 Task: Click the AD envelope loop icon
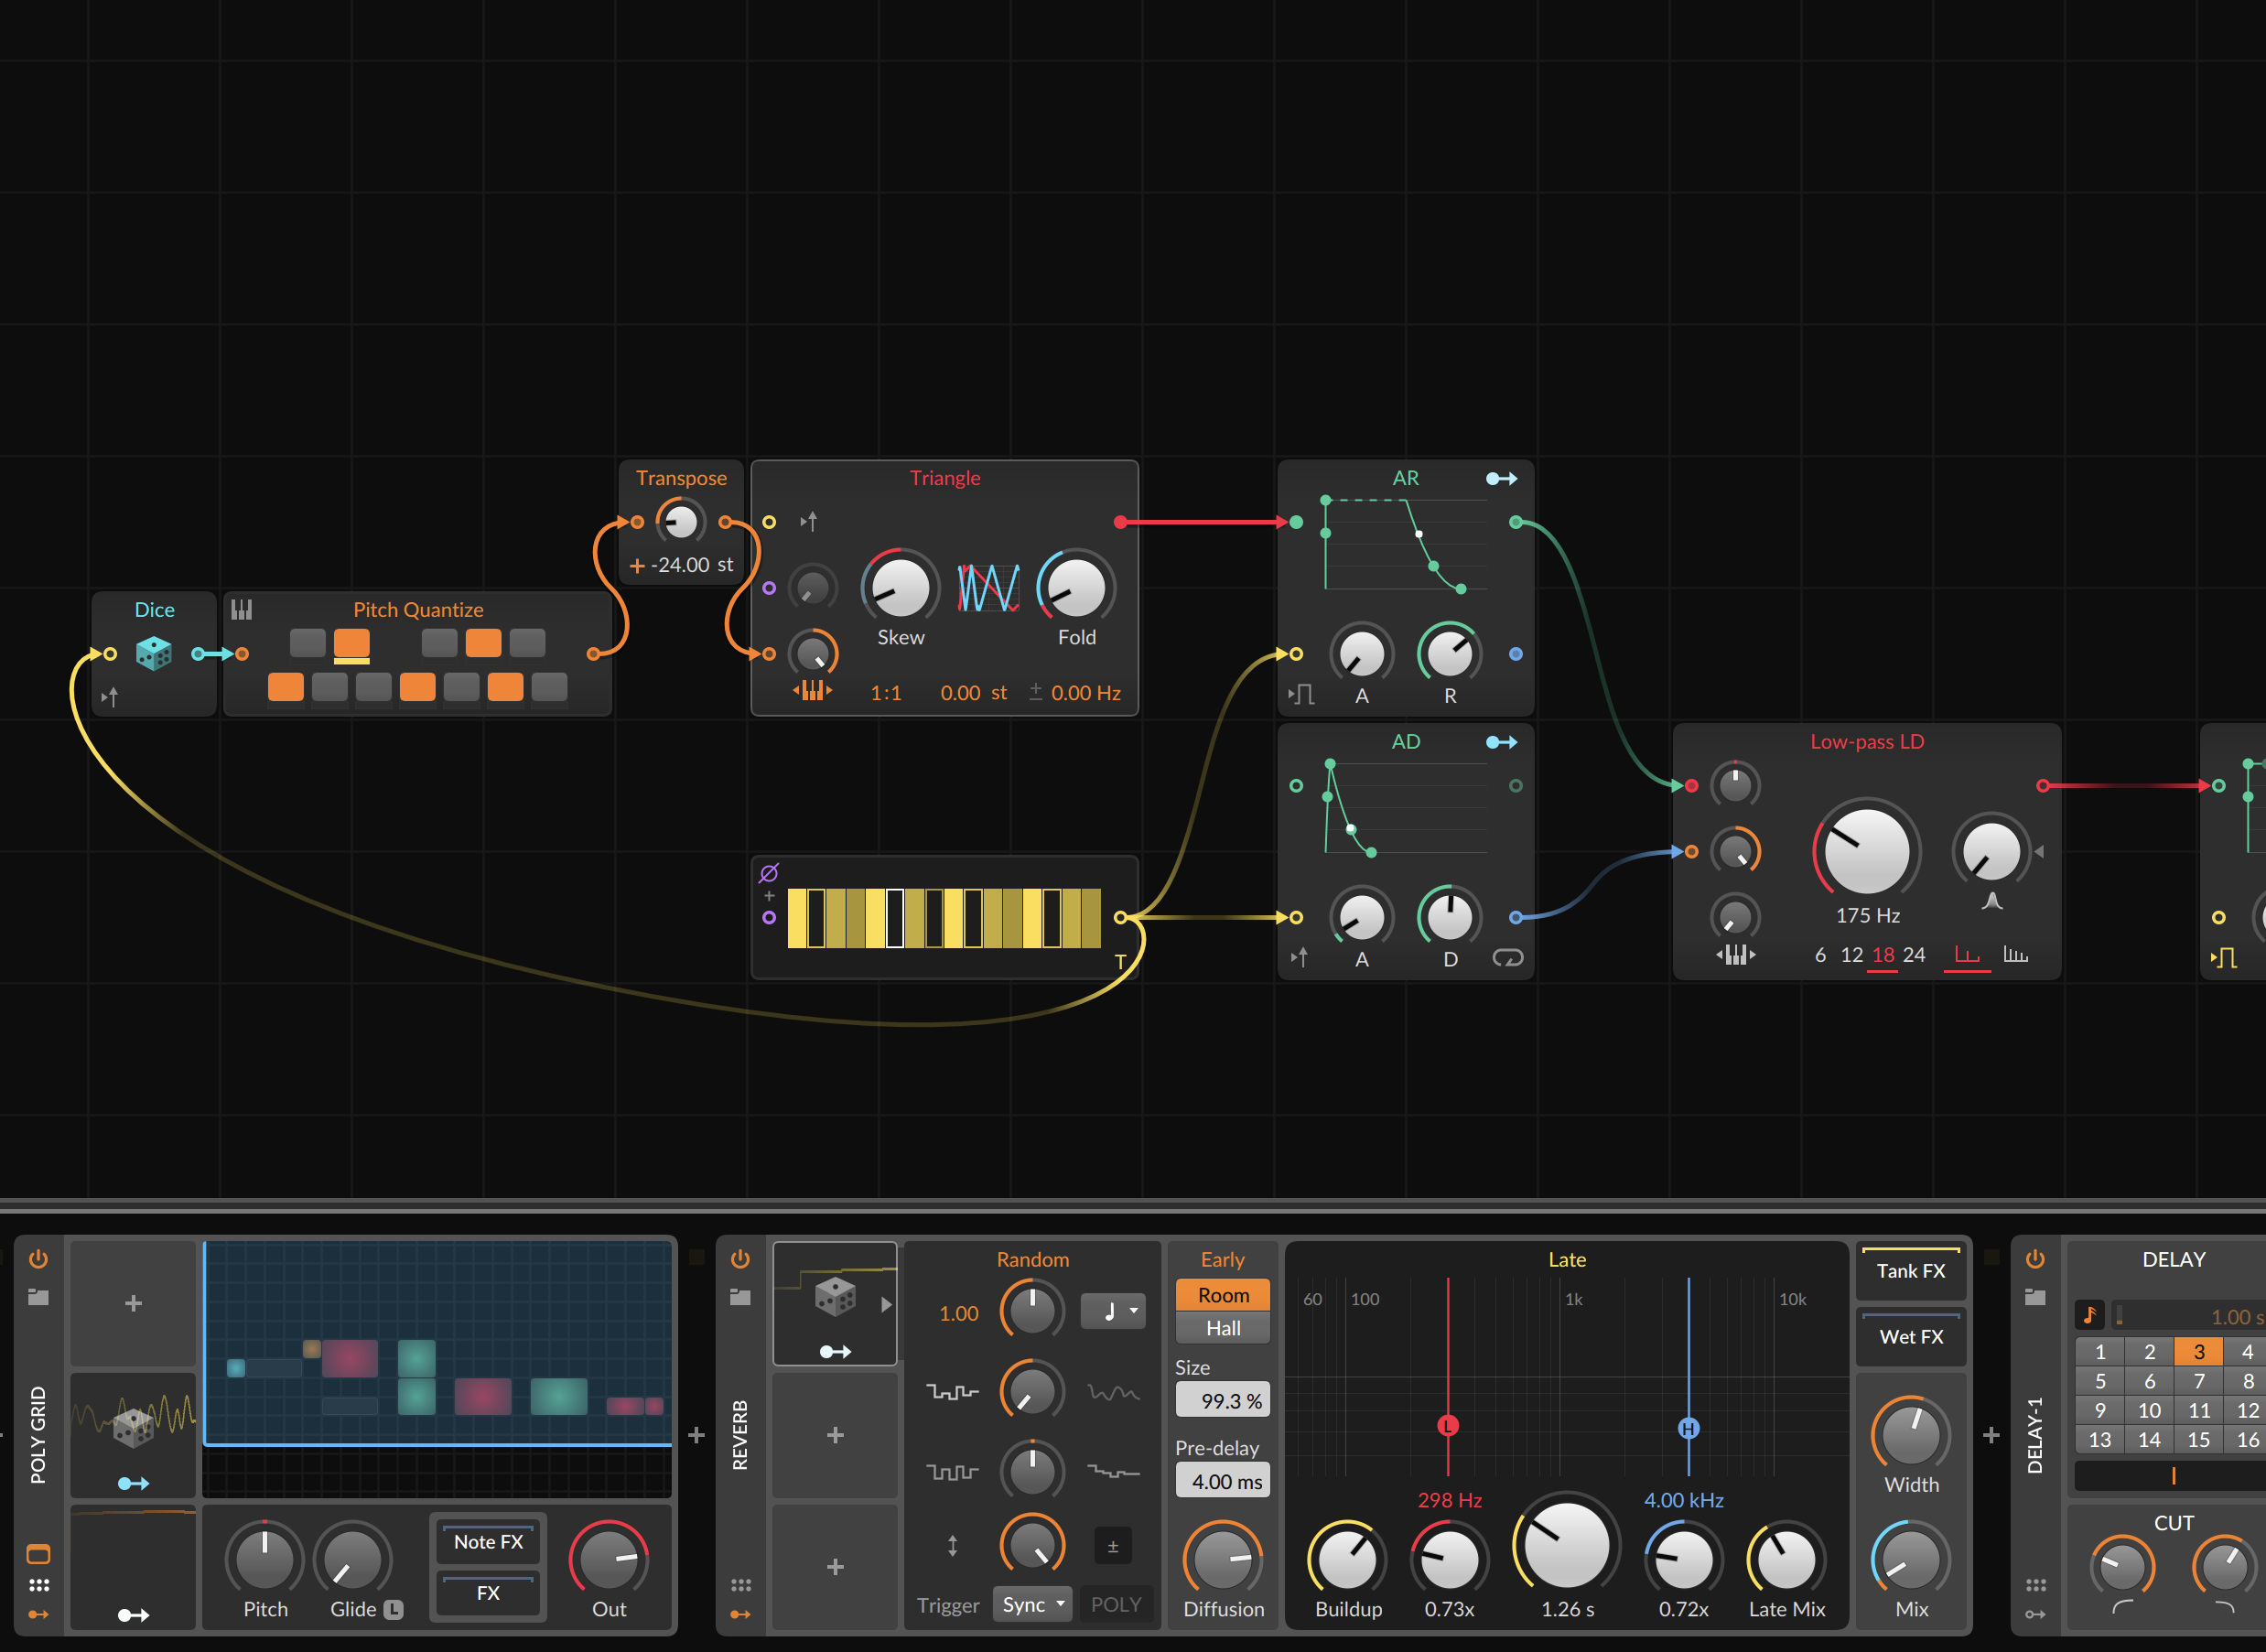coord(1507,958)
